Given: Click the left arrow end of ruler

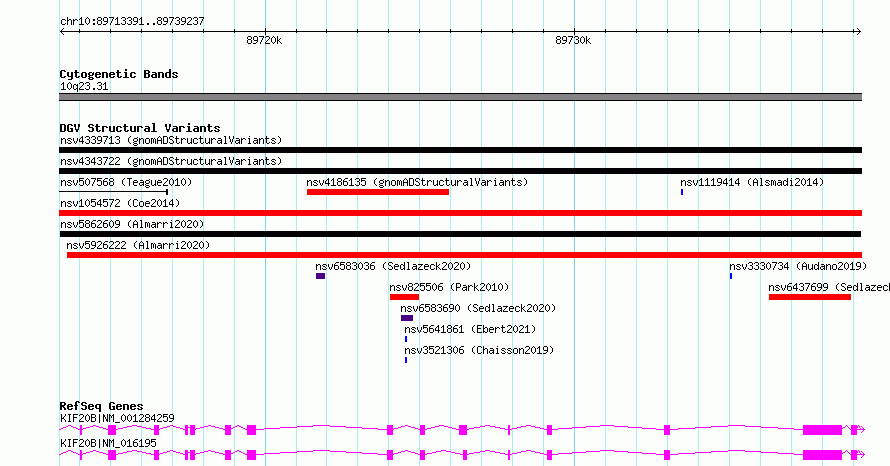Looking at the screenshot, I should pos(62,32).
